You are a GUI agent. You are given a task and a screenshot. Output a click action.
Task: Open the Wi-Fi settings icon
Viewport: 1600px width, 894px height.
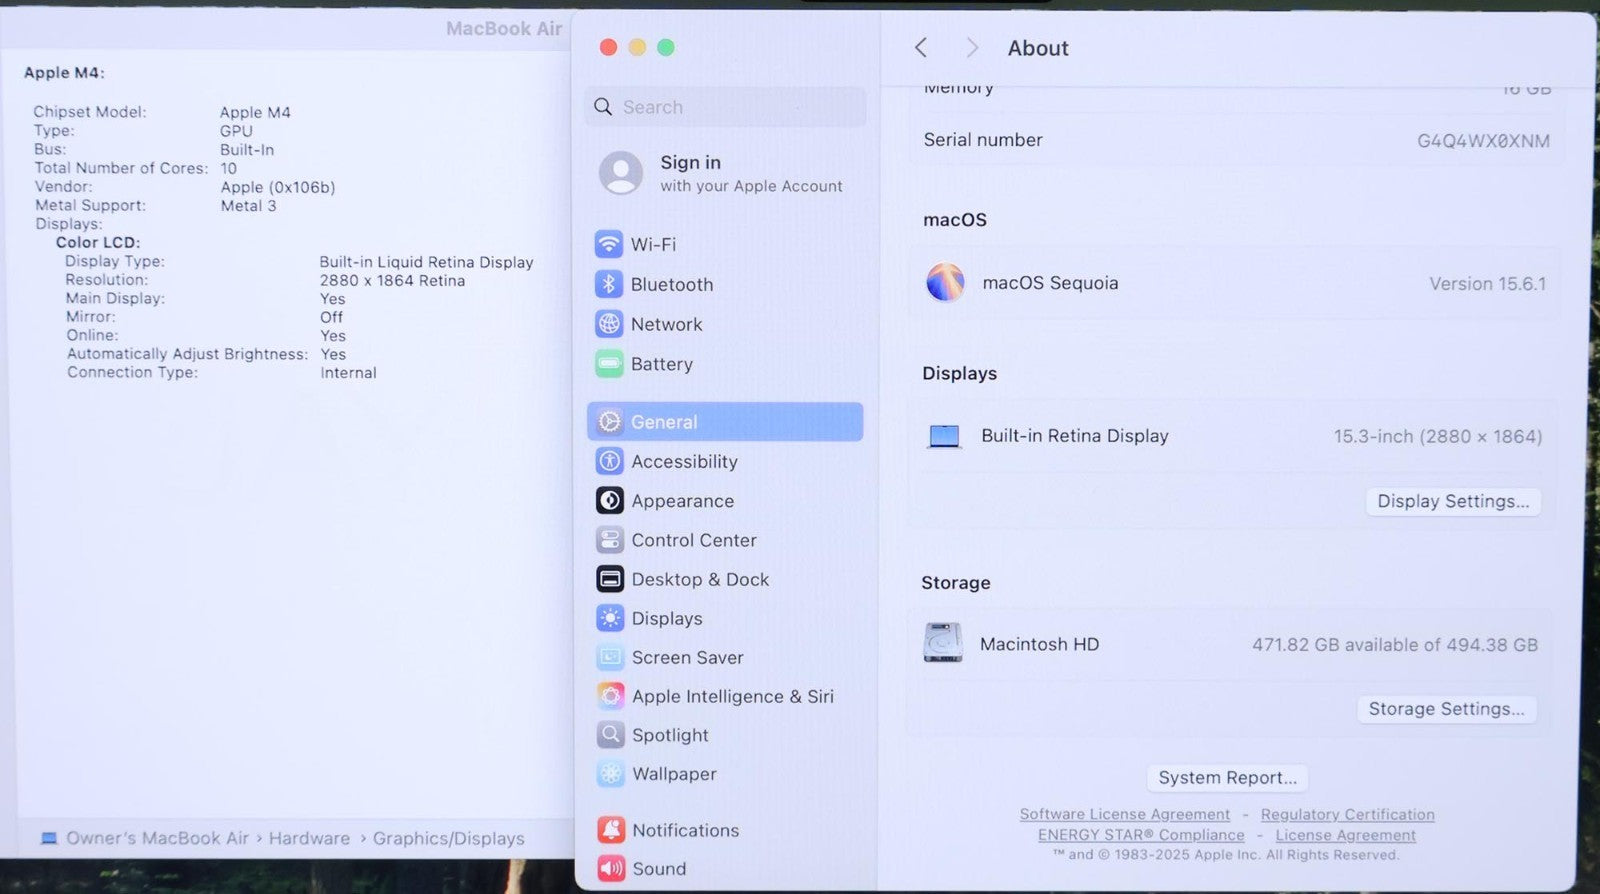608,244
